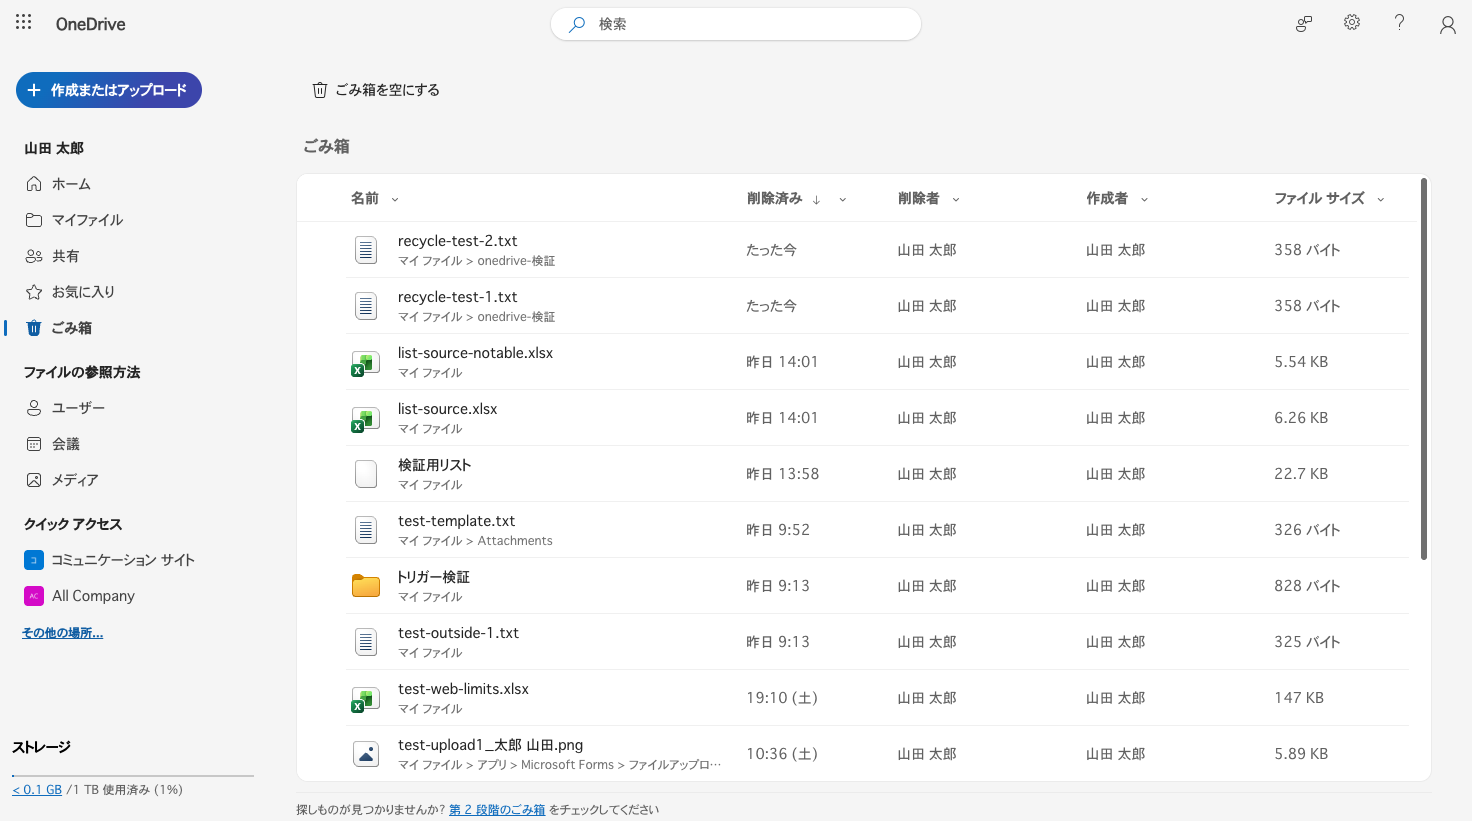Click the text icon of test-outside-1.txt

(x=366, y=642)
